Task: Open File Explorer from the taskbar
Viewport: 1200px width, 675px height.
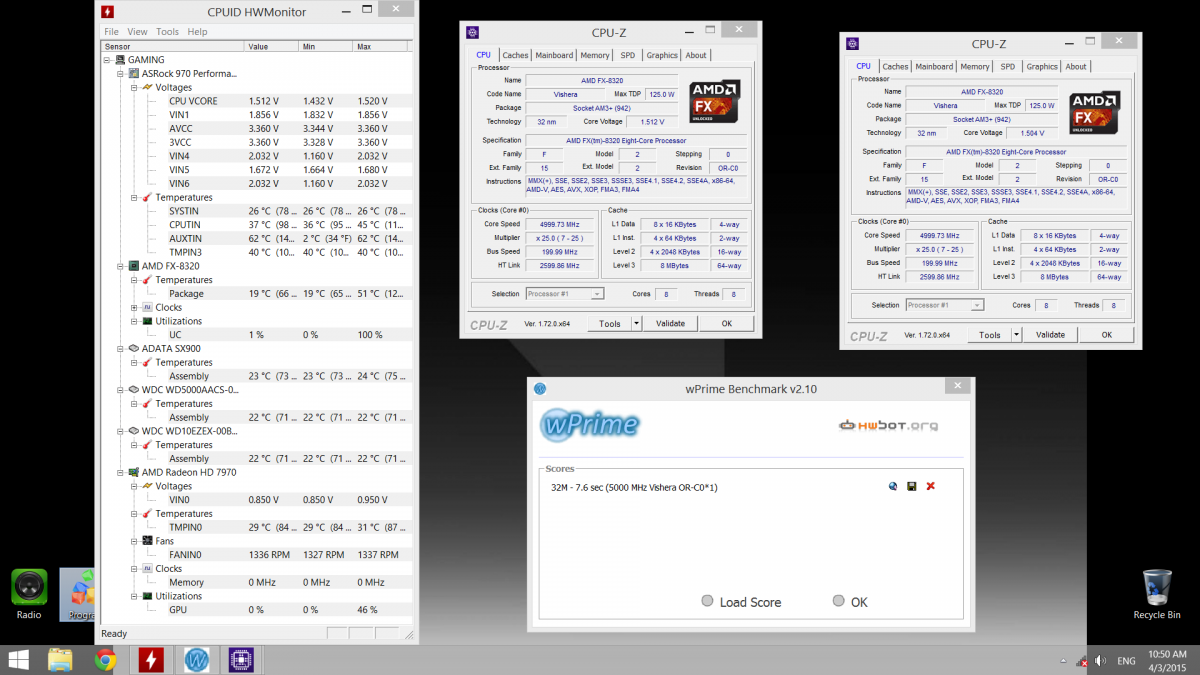Action: 60,659
